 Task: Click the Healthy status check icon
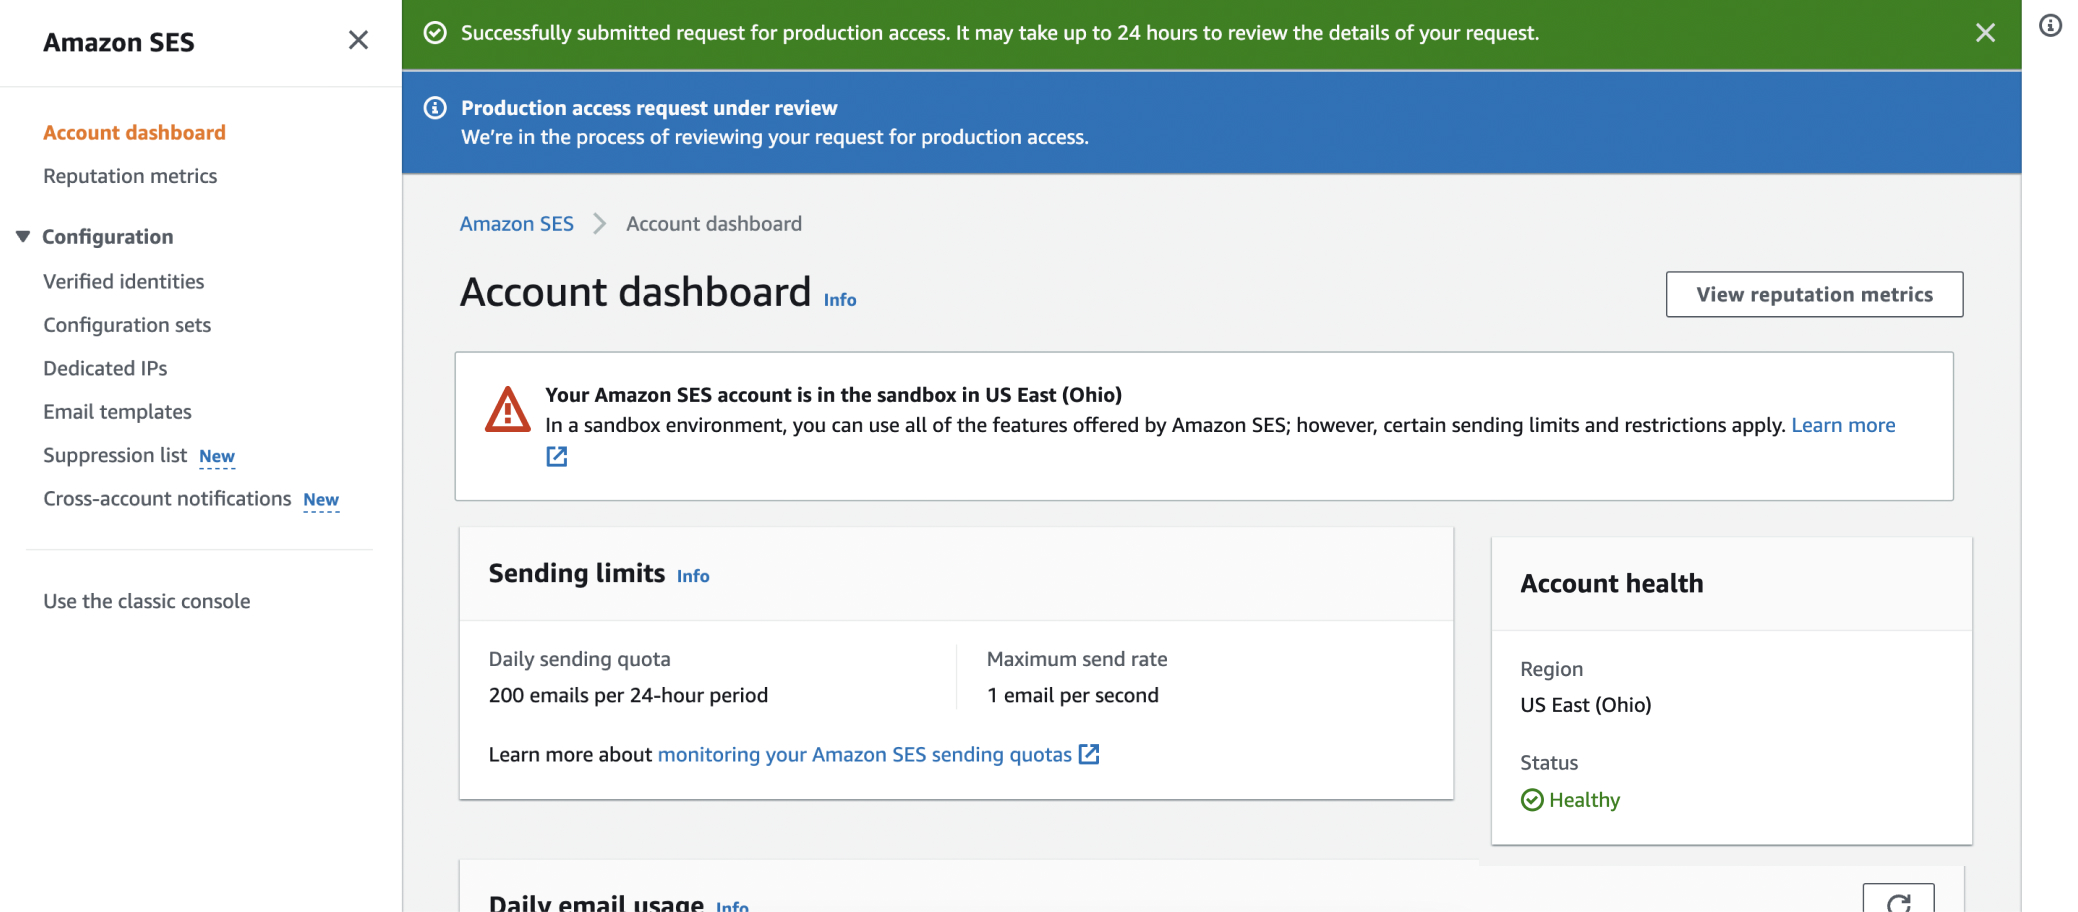pos(1531,799)
